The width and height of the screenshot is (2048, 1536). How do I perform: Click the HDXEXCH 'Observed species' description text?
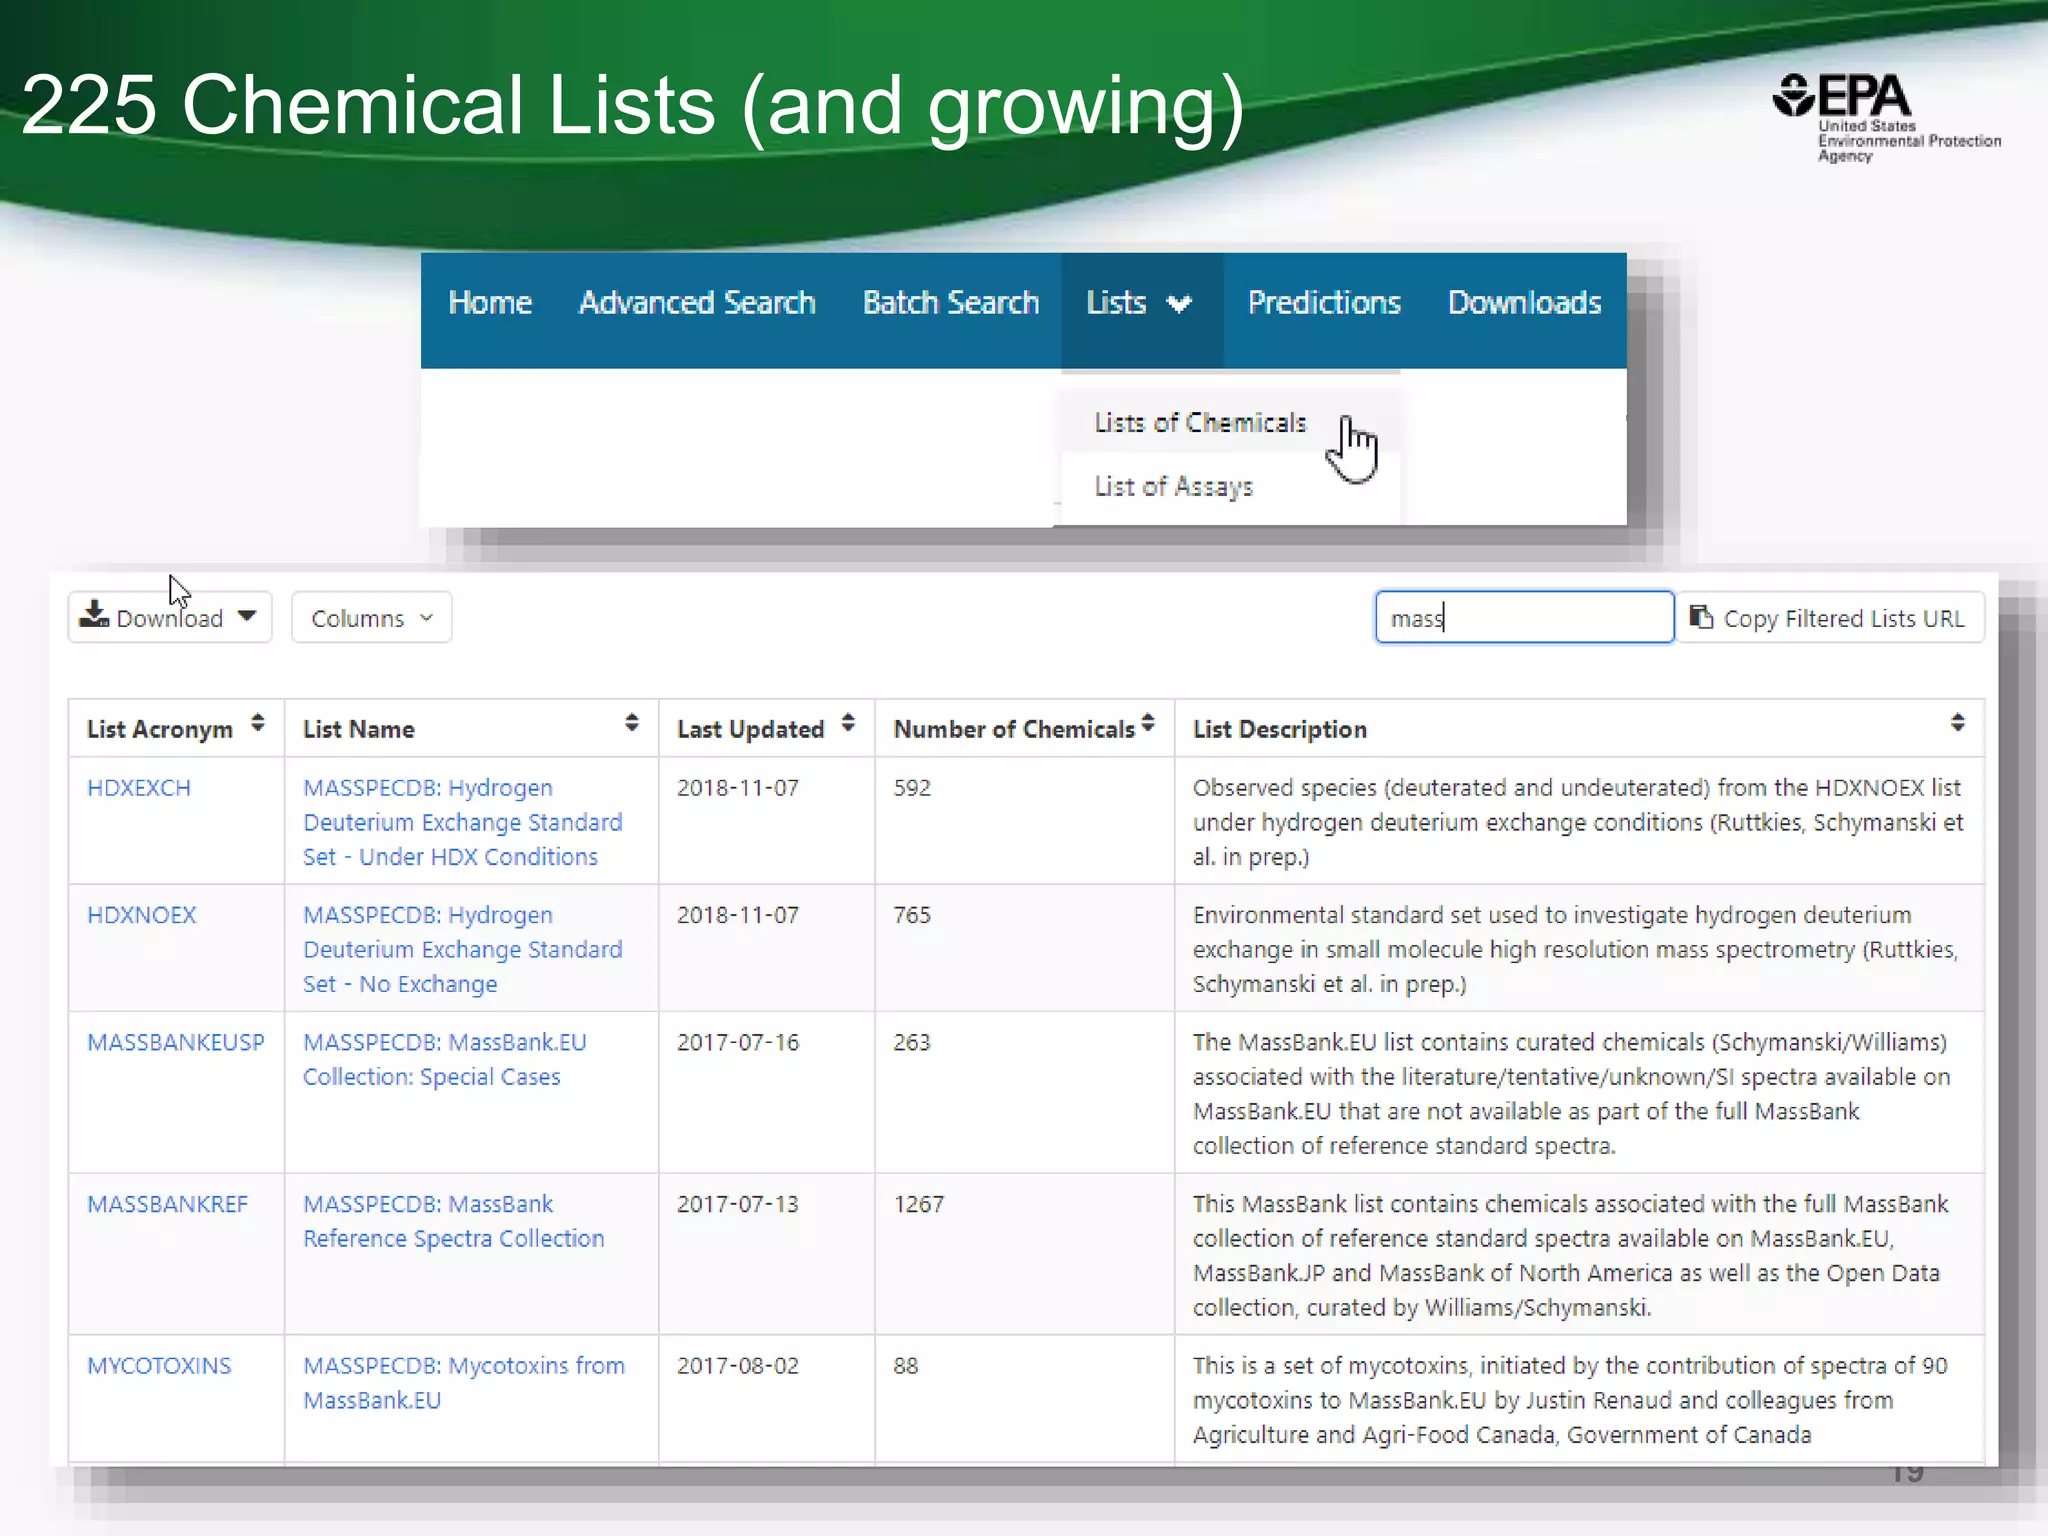point(1578,822)
